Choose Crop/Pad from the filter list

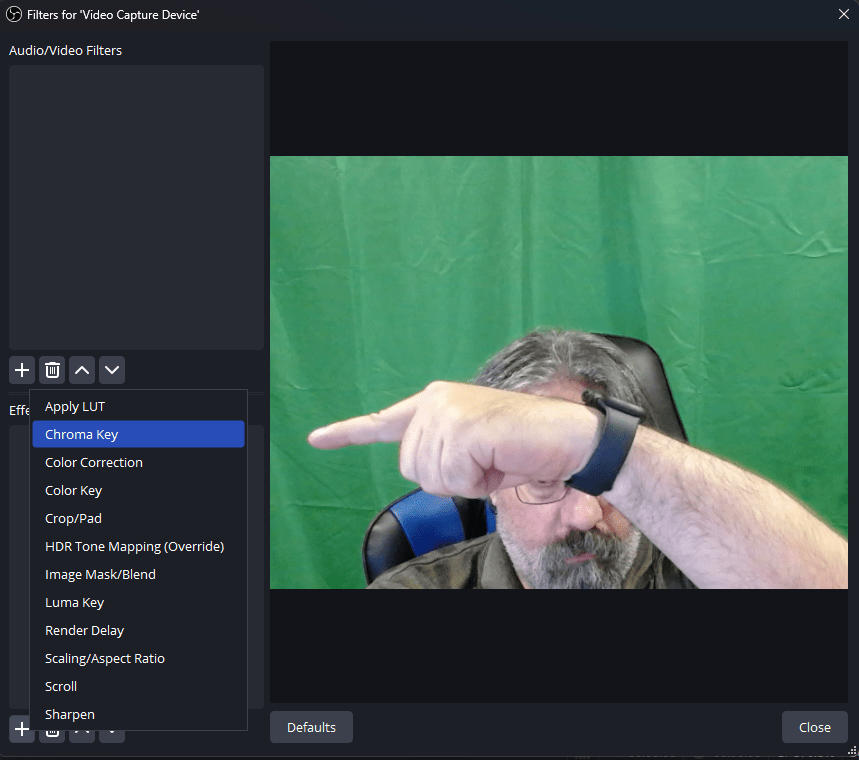73,519
